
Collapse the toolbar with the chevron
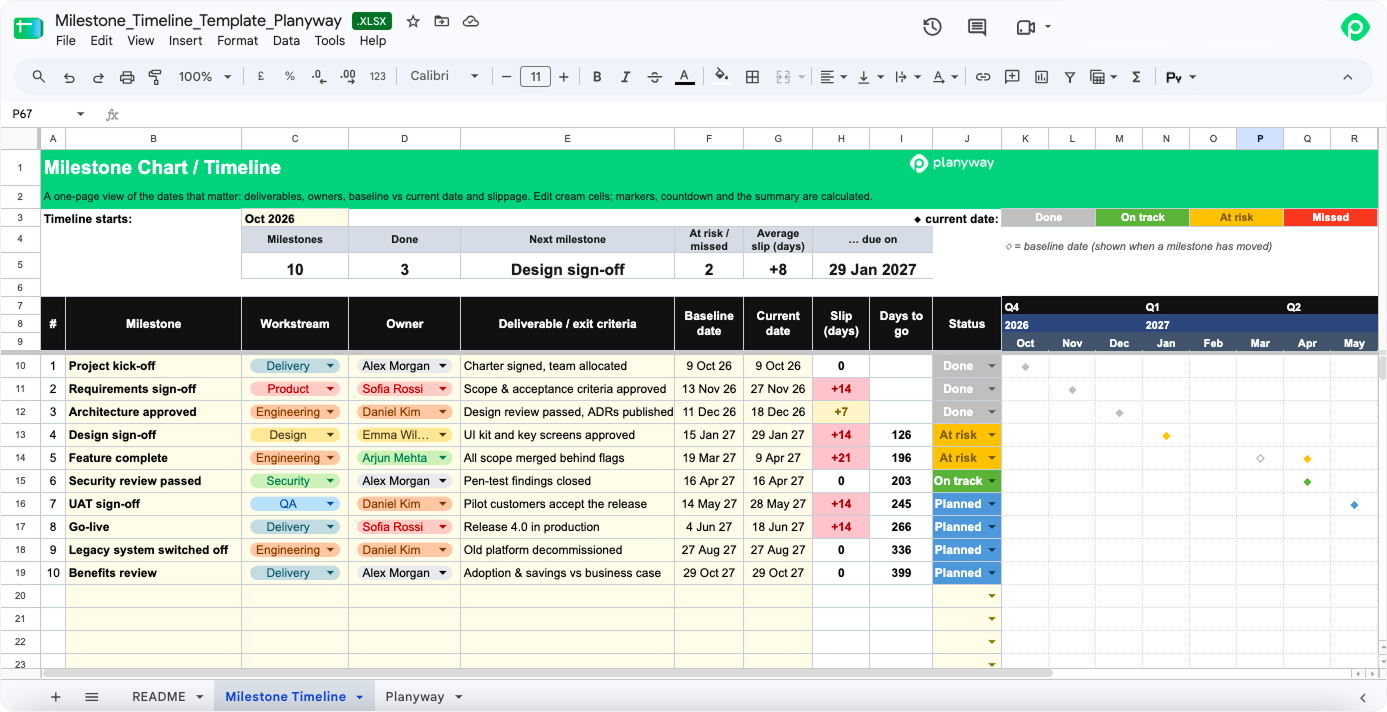pyautogui.click(x=1347, y=77)
